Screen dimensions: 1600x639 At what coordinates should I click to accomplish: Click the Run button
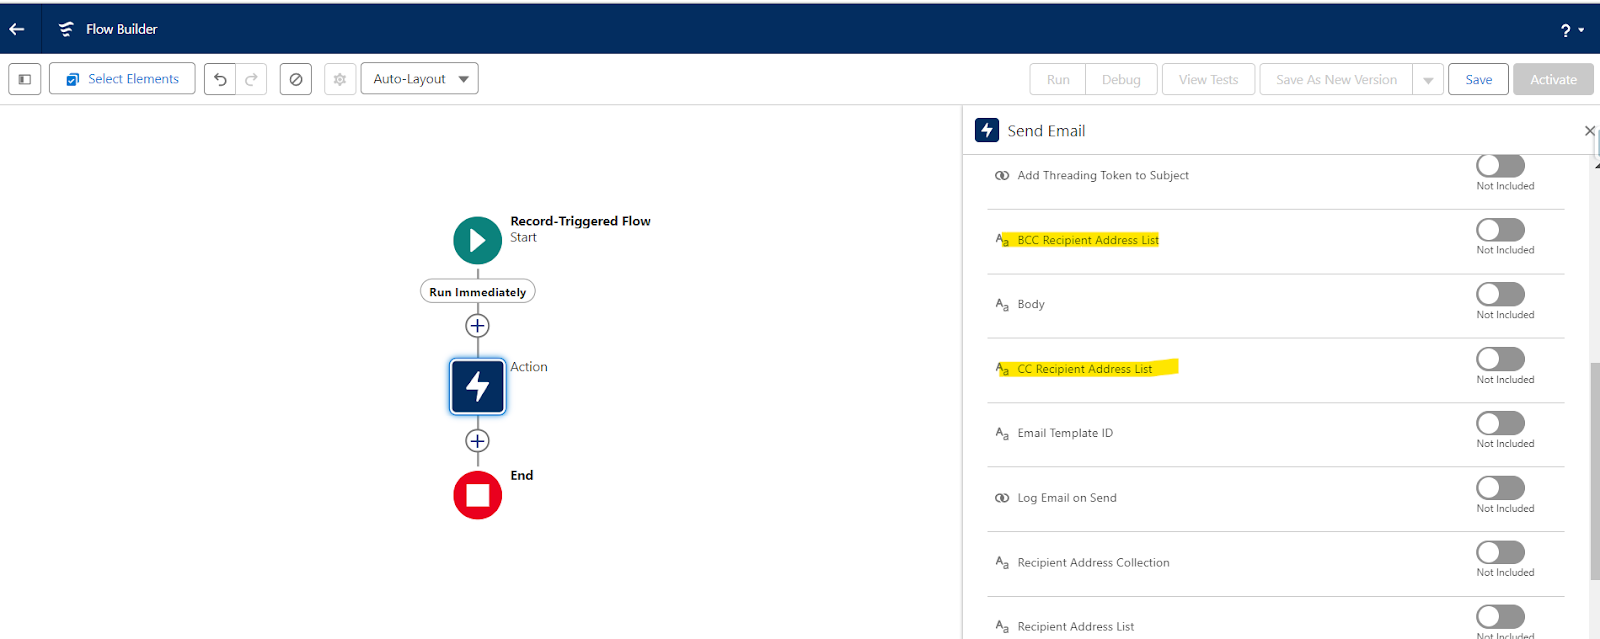point(1058,80)
